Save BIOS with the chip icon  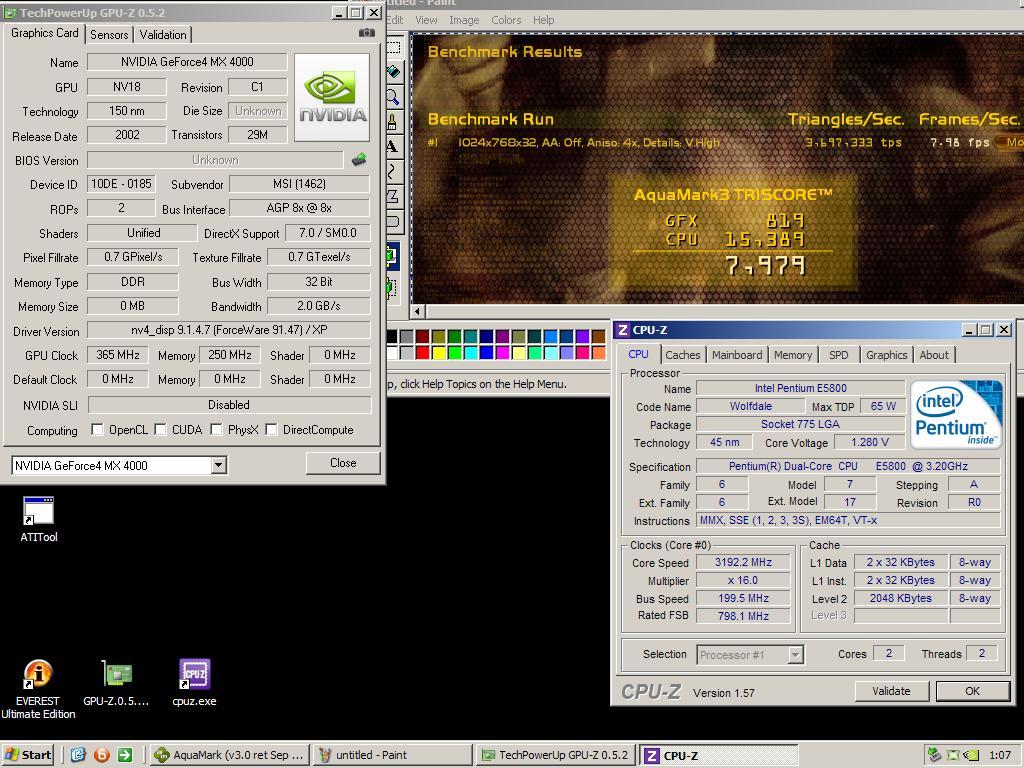pos(359,159)
